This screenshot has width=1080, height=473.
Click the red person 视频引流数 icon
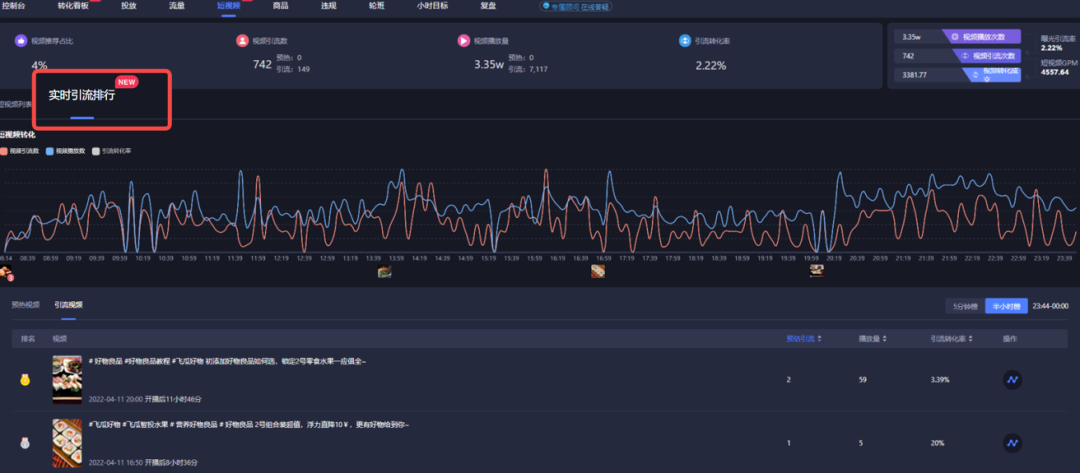[242, 41]
